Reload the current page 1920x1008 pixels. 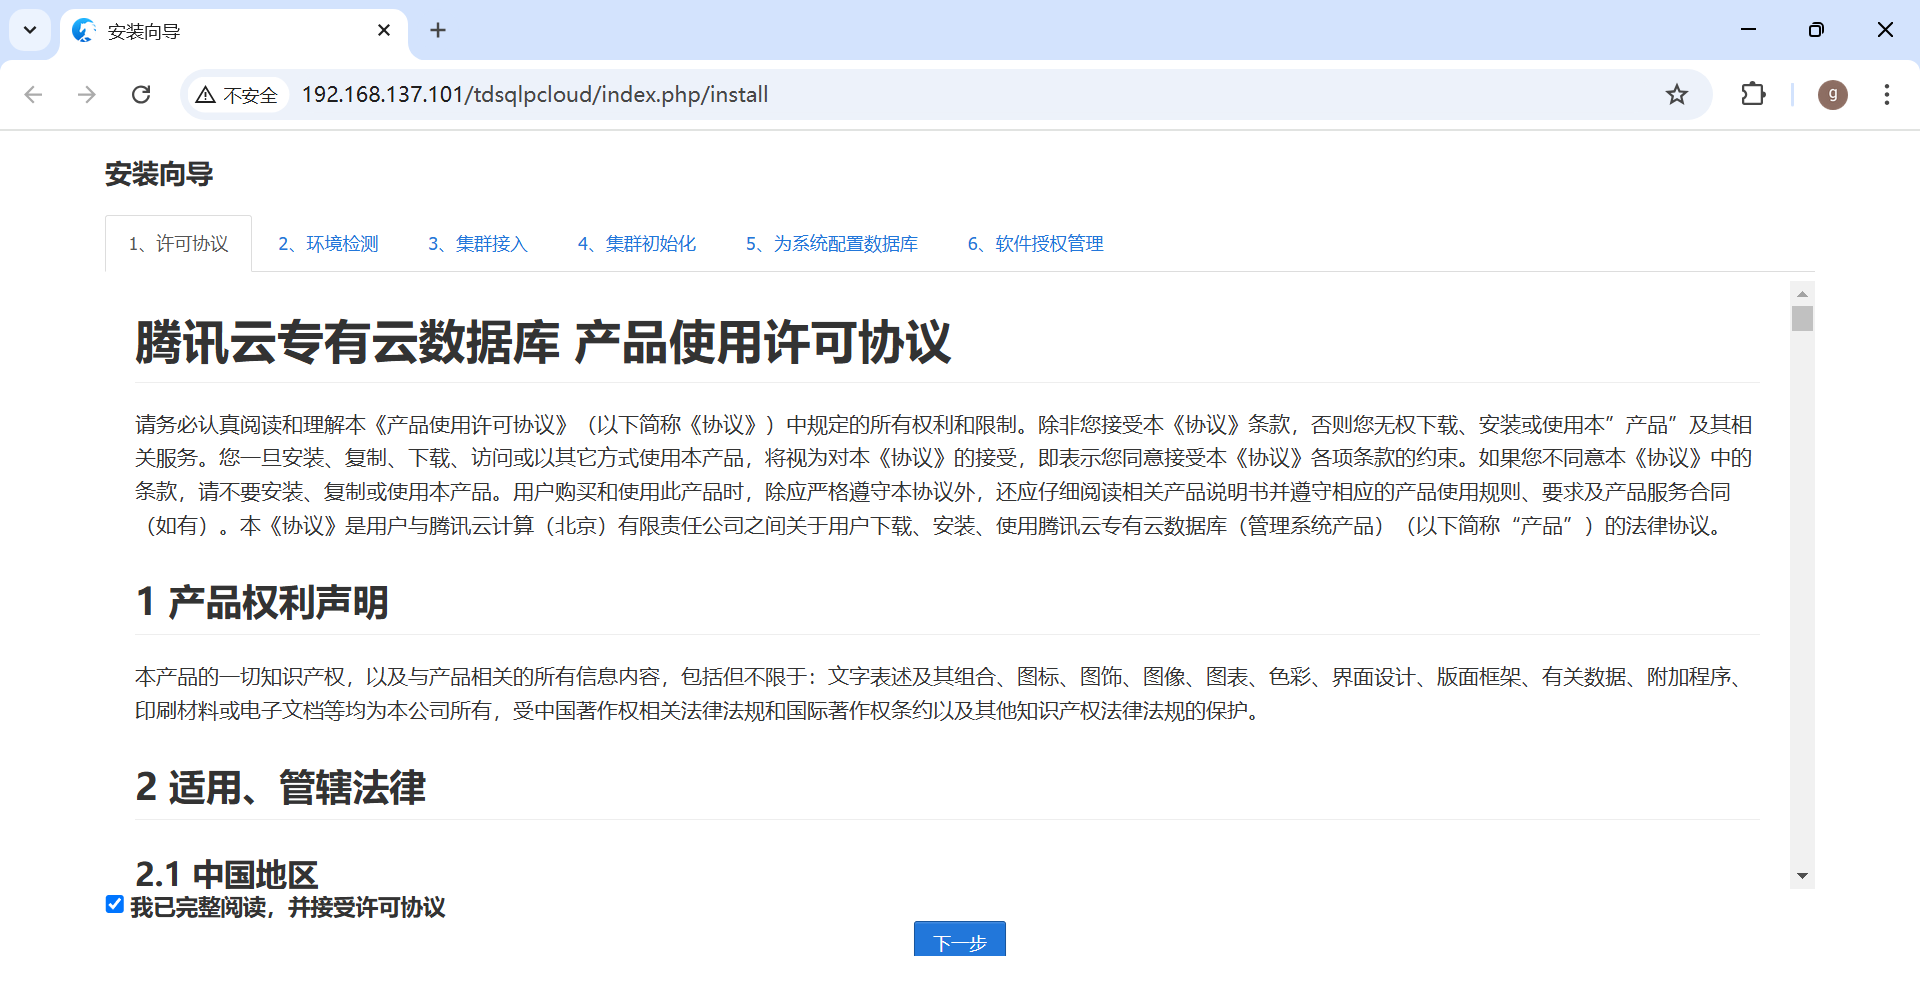tap(141, 94)
